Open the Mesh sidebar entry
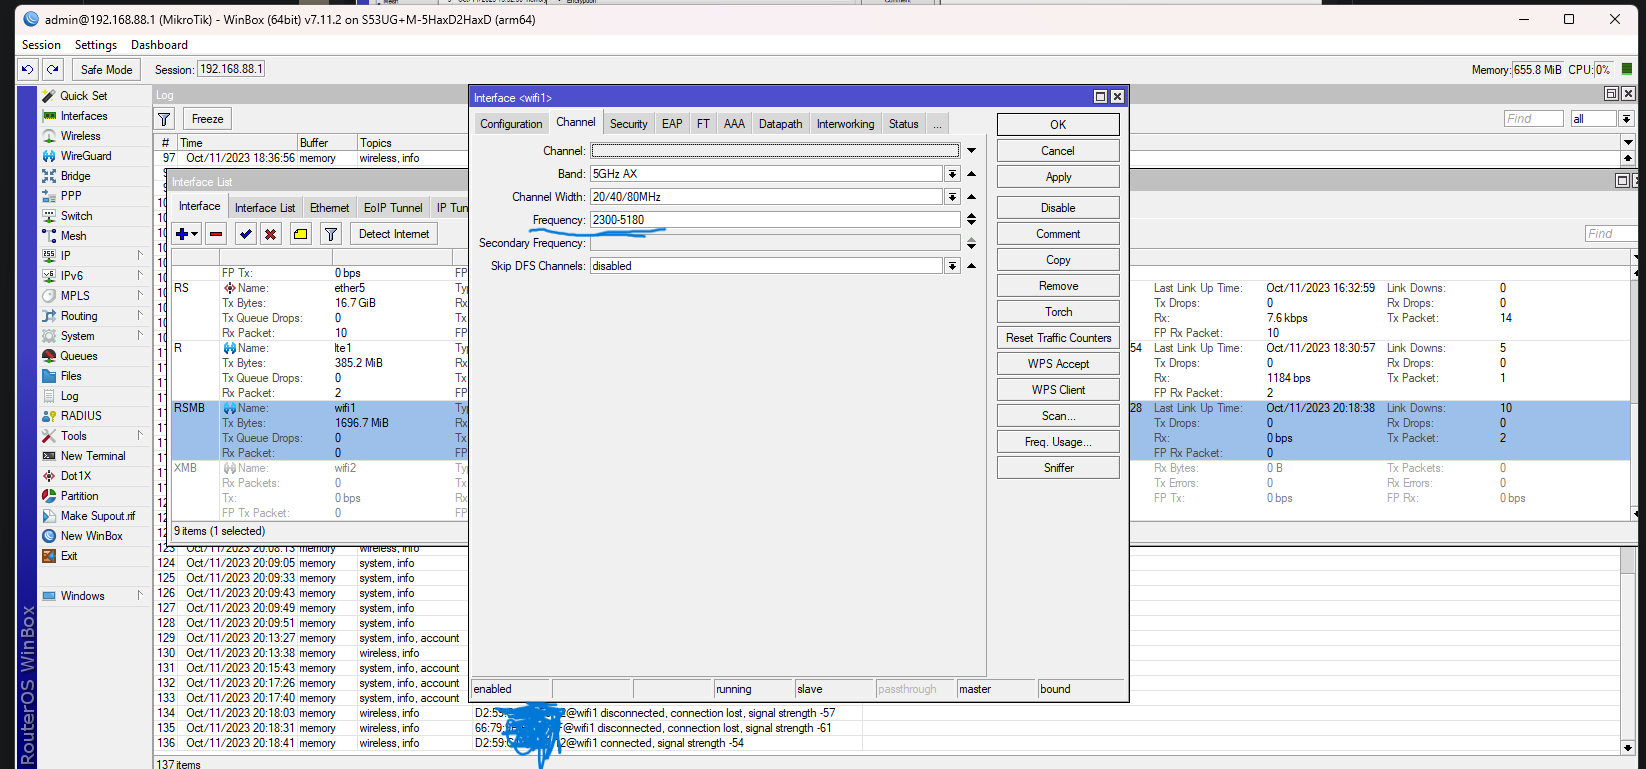Screen dimensions: 1646x769 pos(73,236)
